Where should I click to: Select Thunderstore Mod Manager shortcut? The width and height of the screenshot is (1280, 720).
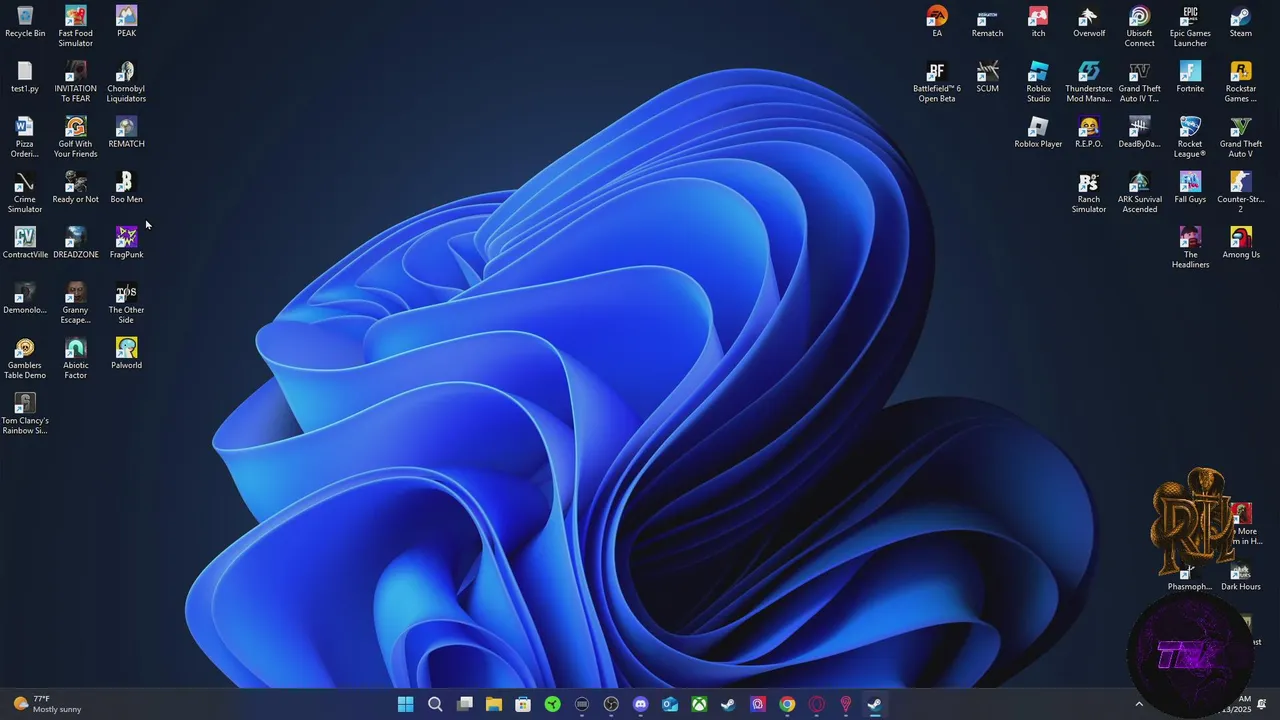pyautogui.click(x=1089, y=82)
